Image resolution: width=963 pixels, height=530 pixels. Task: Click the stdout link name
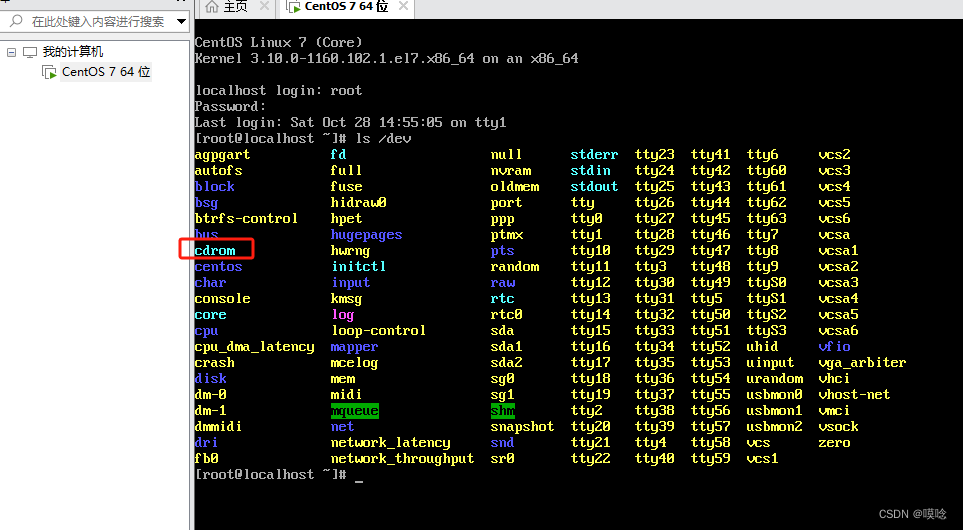pyautogui.click(x=594, y=187)
